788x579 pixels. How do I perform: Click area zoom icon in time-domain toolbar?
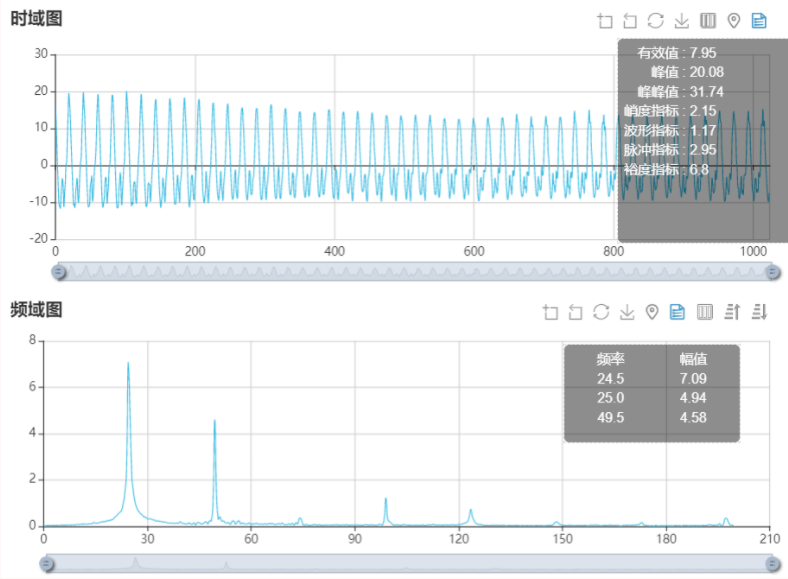click(x=605, y=21)
